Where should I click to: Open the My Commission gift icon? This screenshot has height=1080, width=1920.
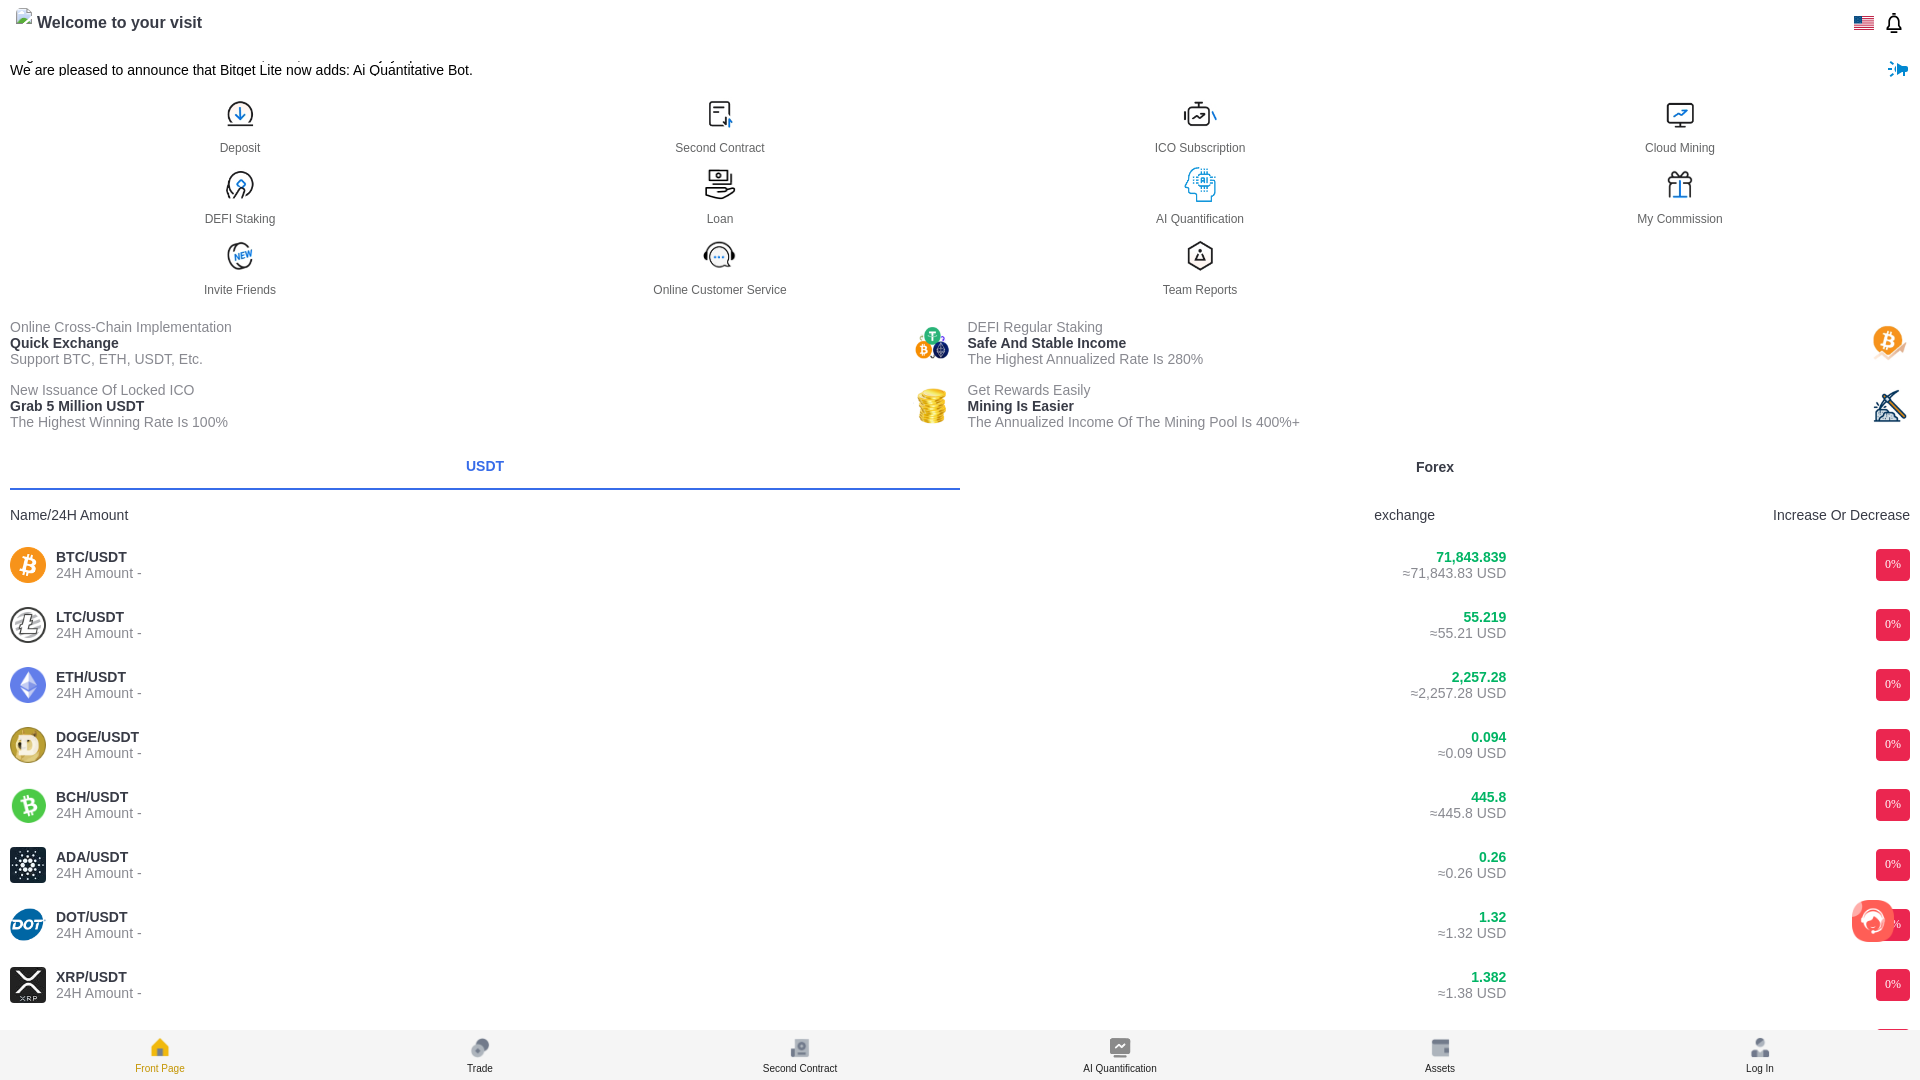coord(1680,185)
